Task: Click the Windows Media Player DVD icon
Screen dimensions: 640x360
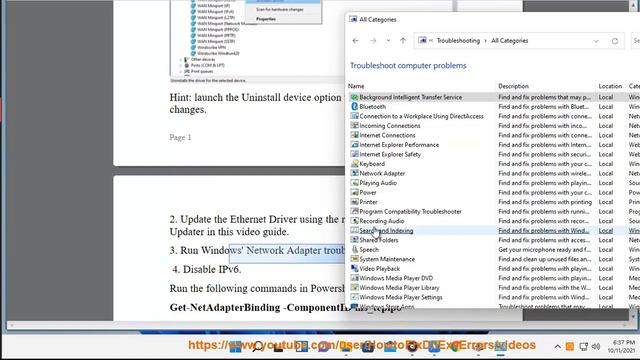Action: [x=354, y=278]
